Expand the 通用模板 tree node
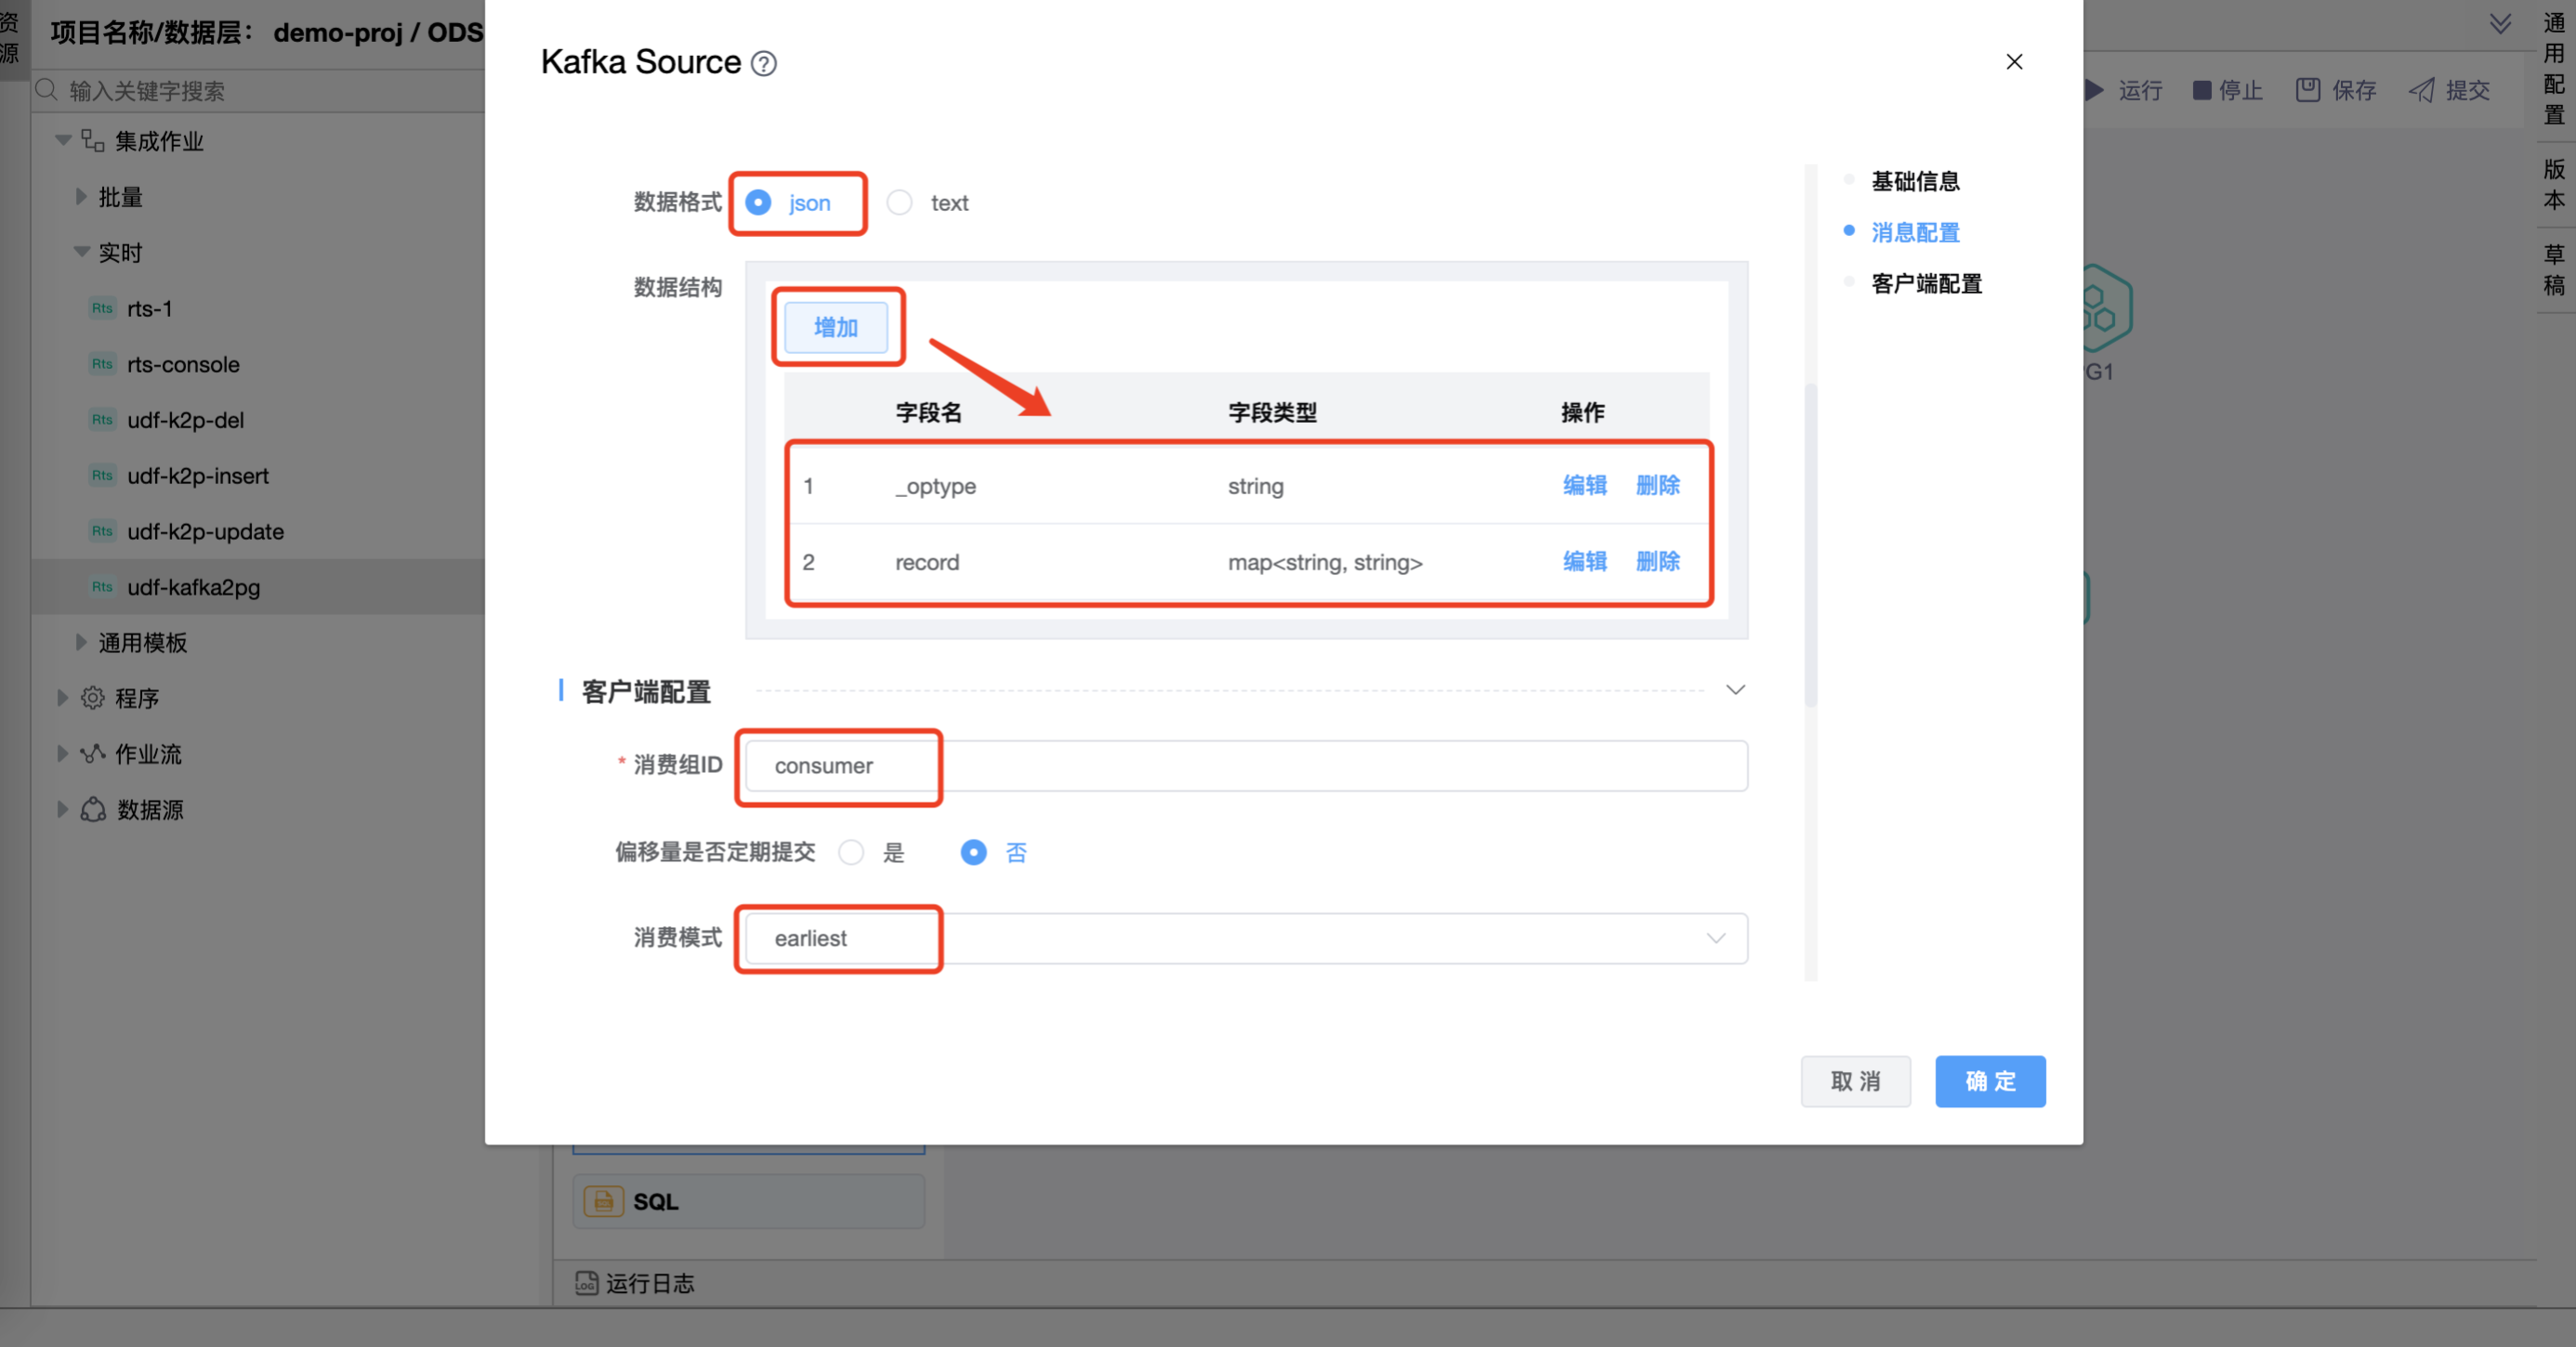Viewport: 2576px width, 1347px height. (x=82, y=642)
